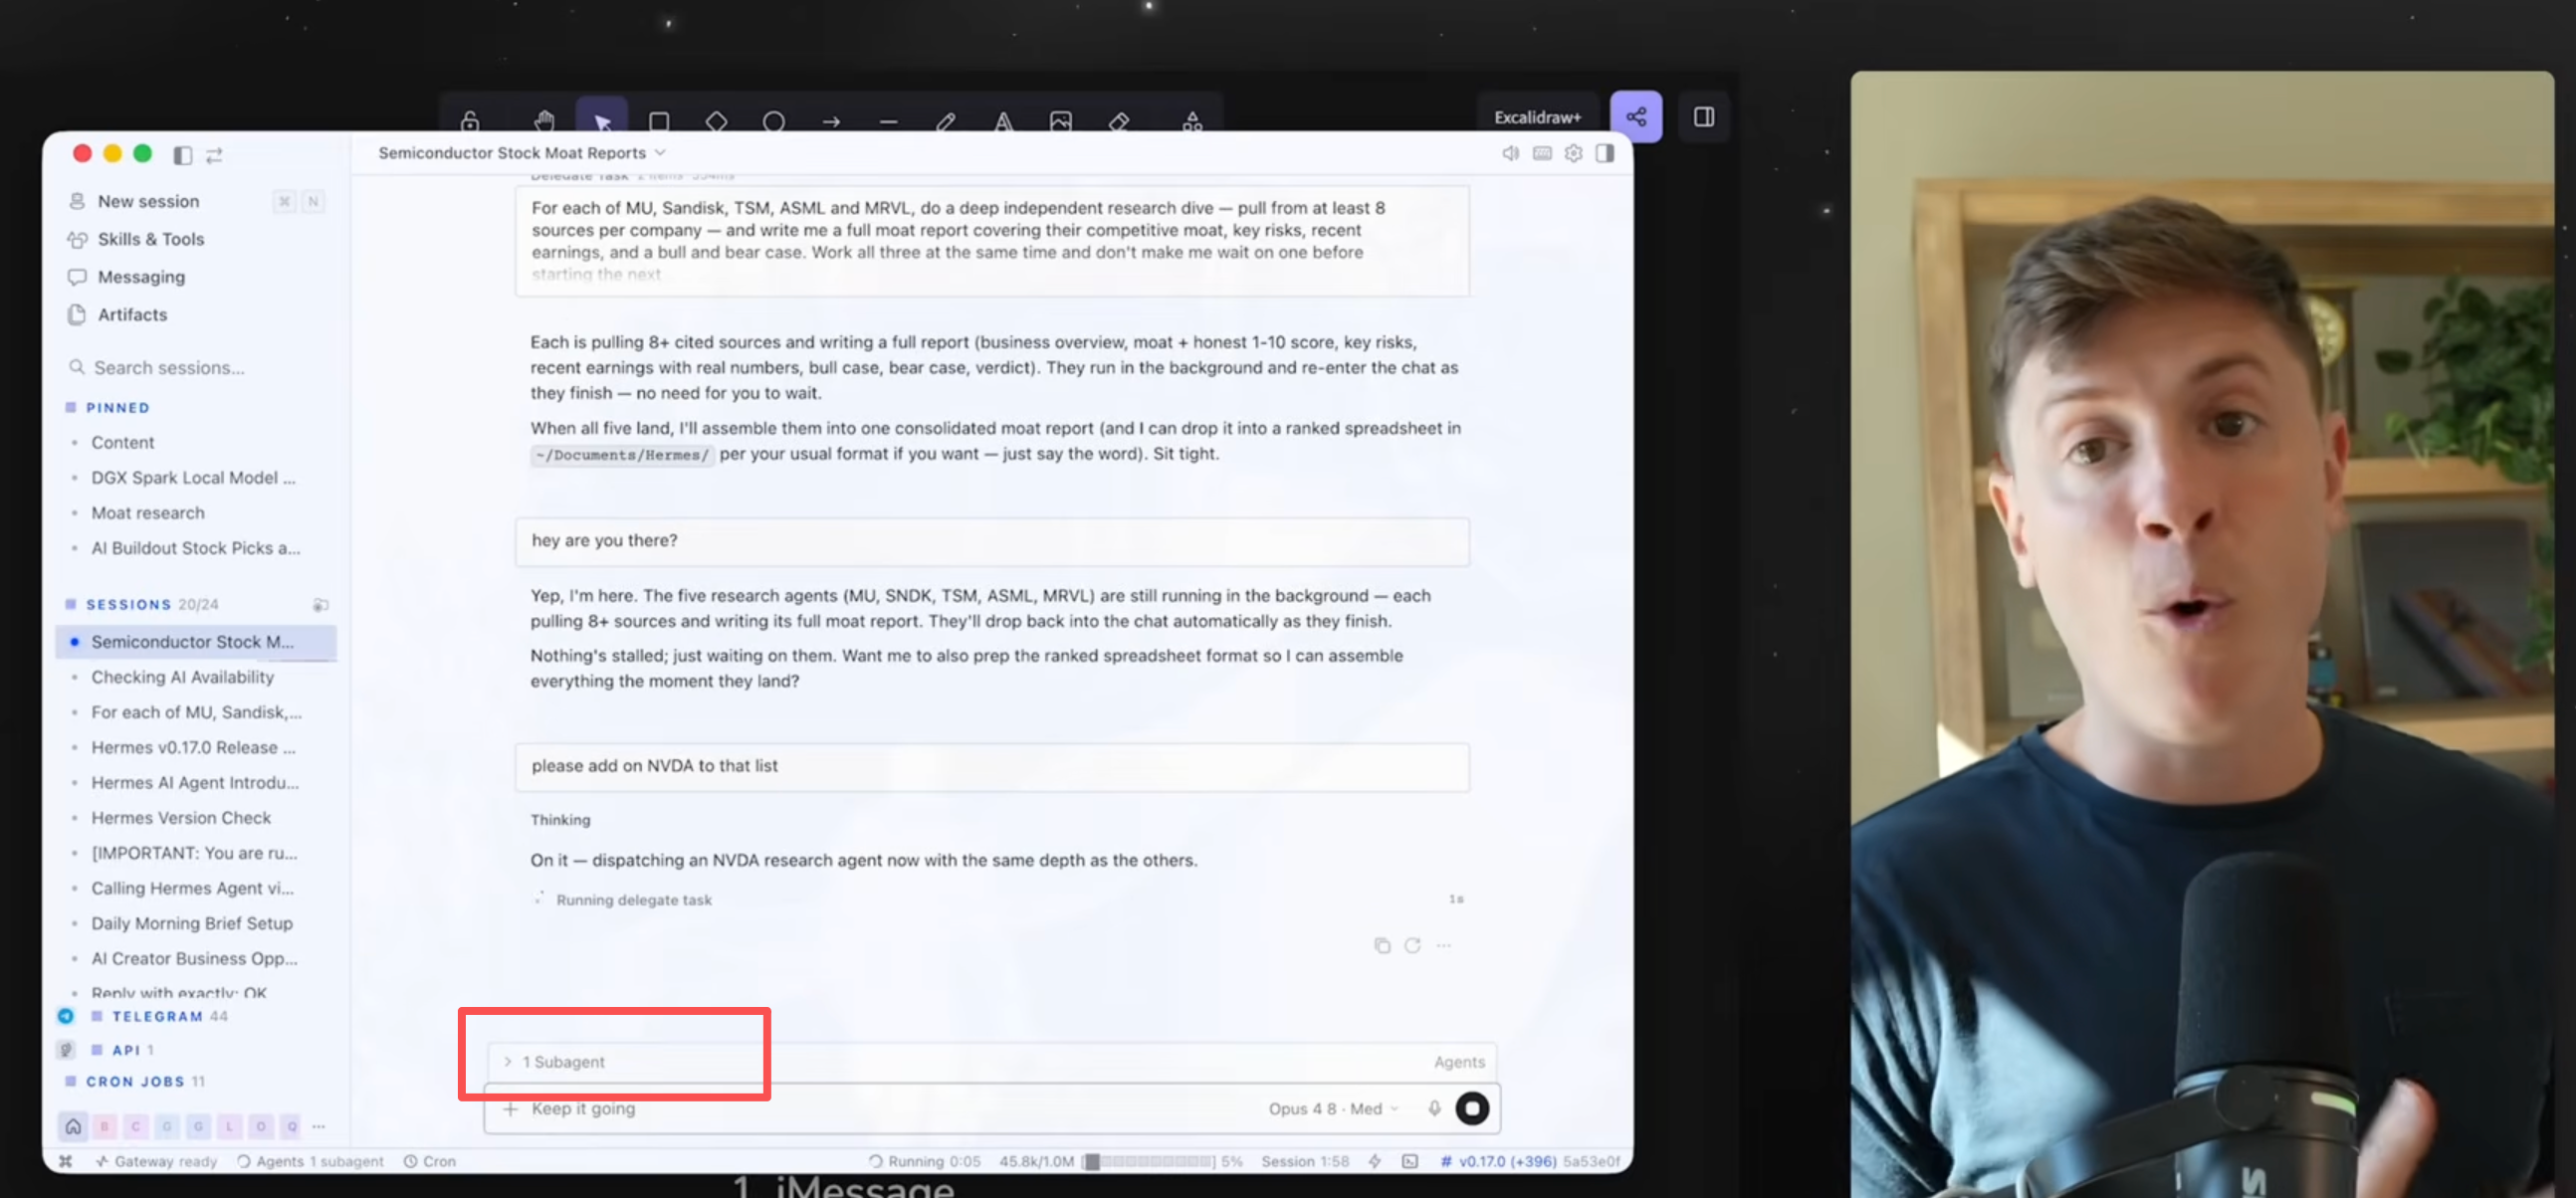Click the keyboard icon in chat header

(x=1542, y=153)
